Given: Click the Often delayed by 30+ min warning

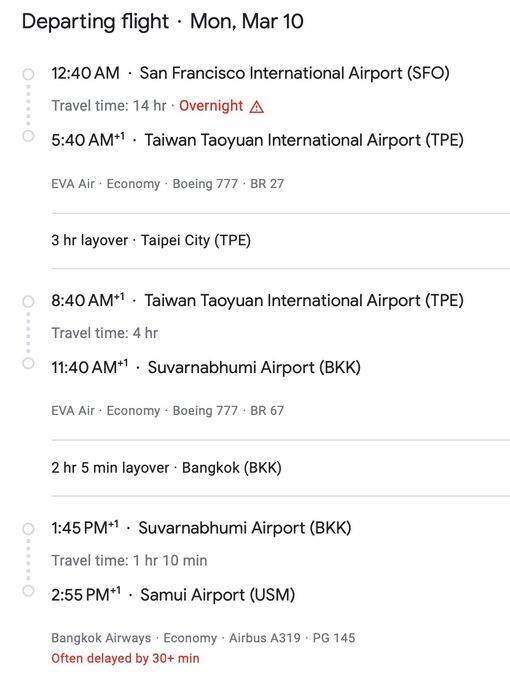Looking at the screenshot, I should click(125, 658).
